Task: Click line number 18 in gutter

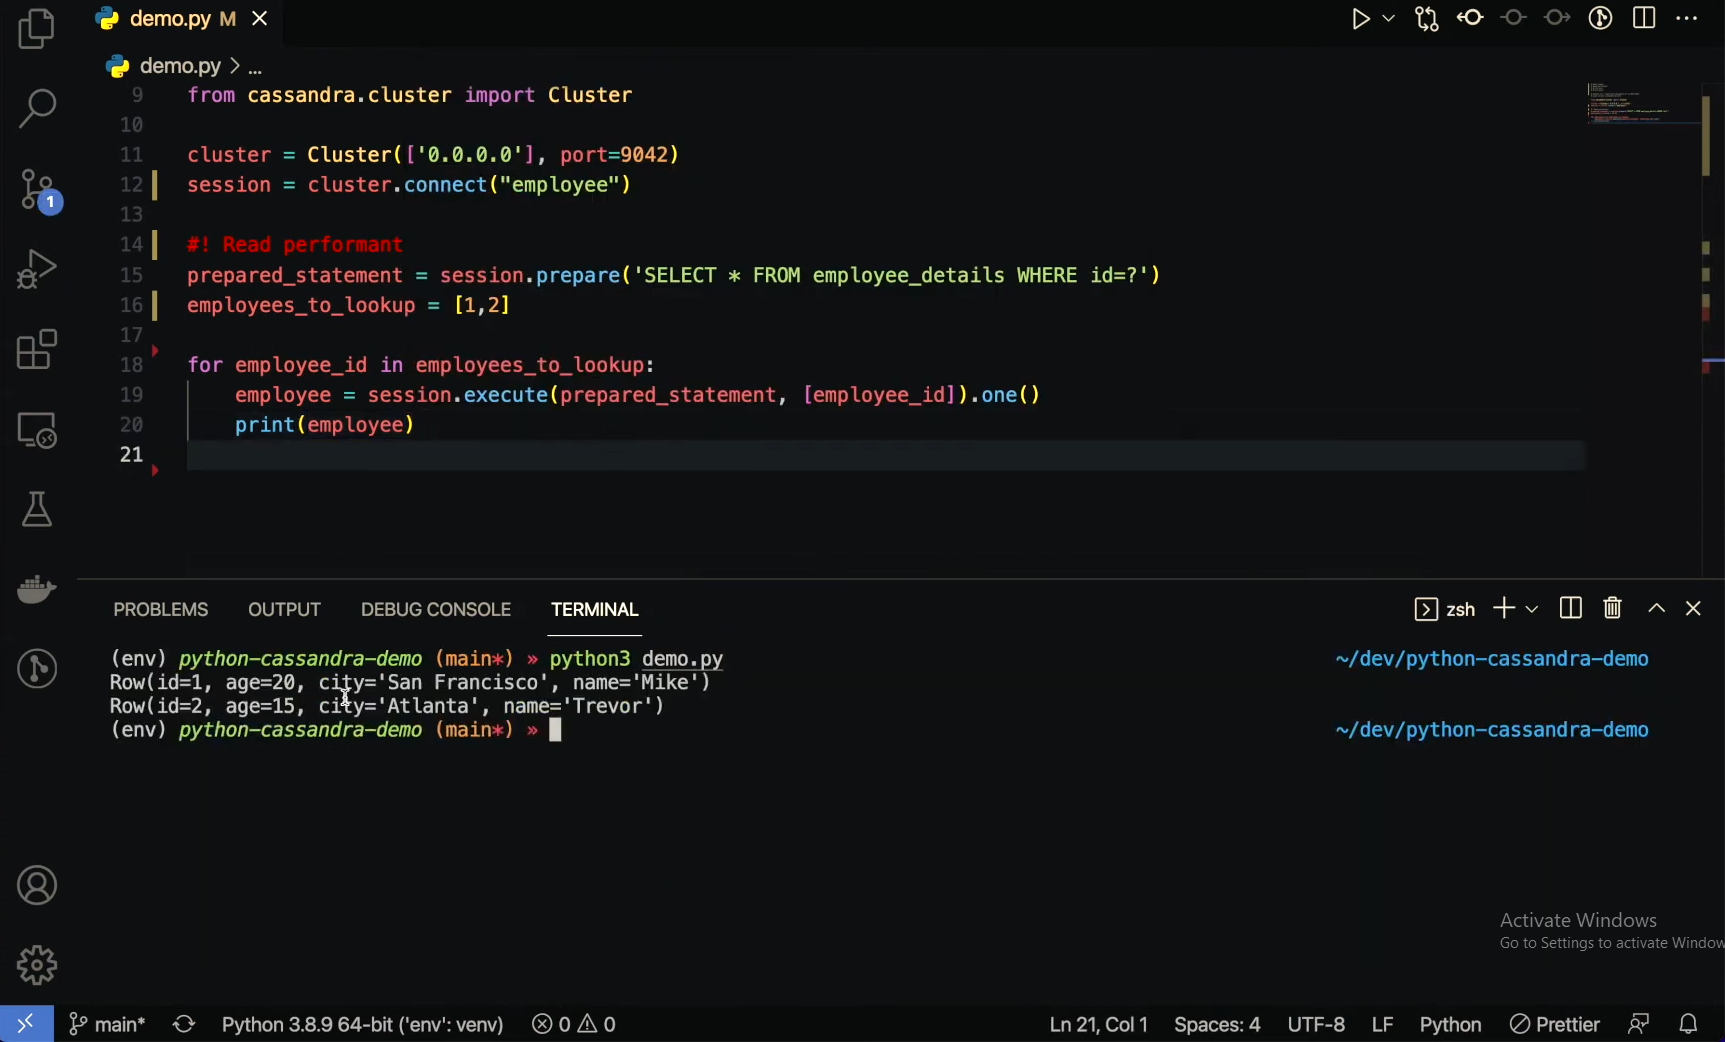Action: pos(132,365)
